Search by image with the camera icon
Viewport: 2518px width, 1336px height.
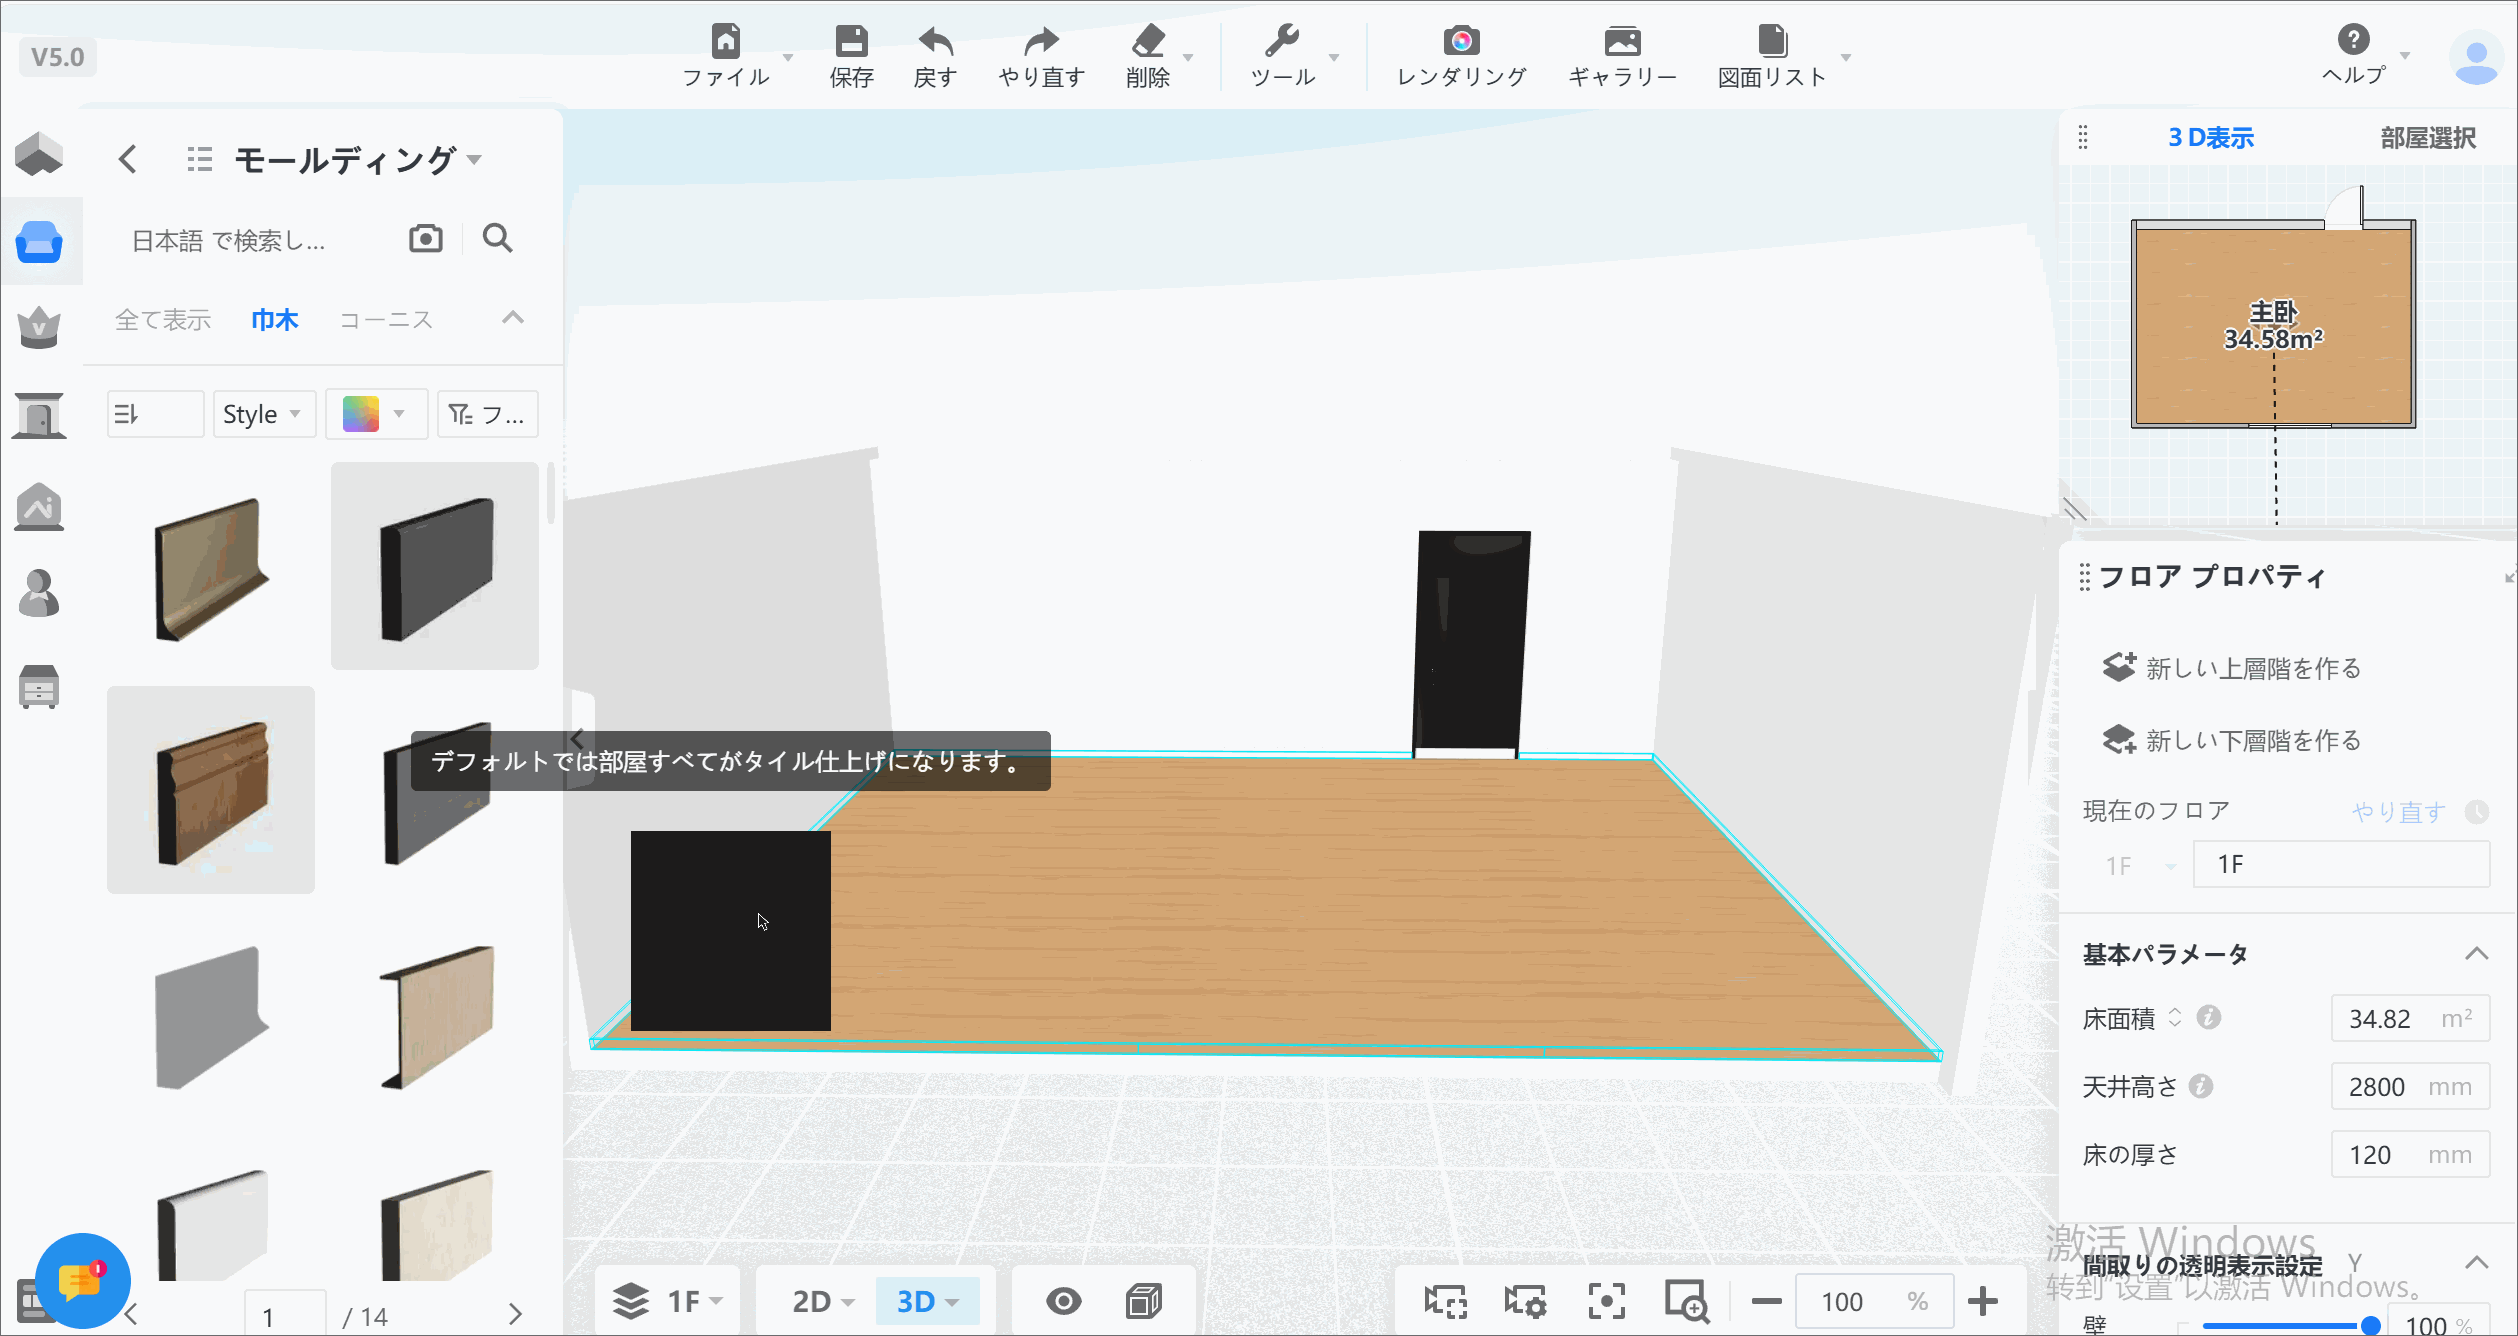(426, 238)
